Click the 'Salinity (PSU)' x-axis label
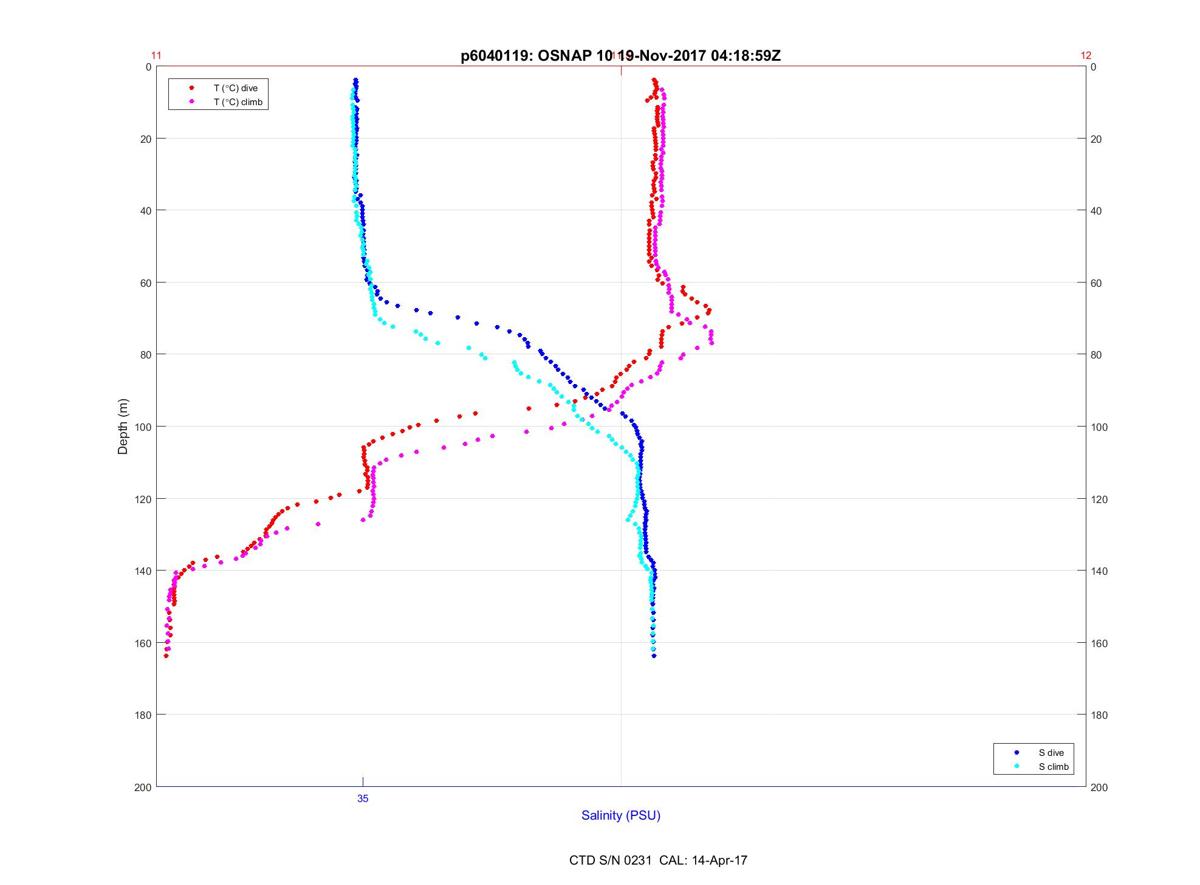This screenshot has height=885, width=1200. point(621,815)
